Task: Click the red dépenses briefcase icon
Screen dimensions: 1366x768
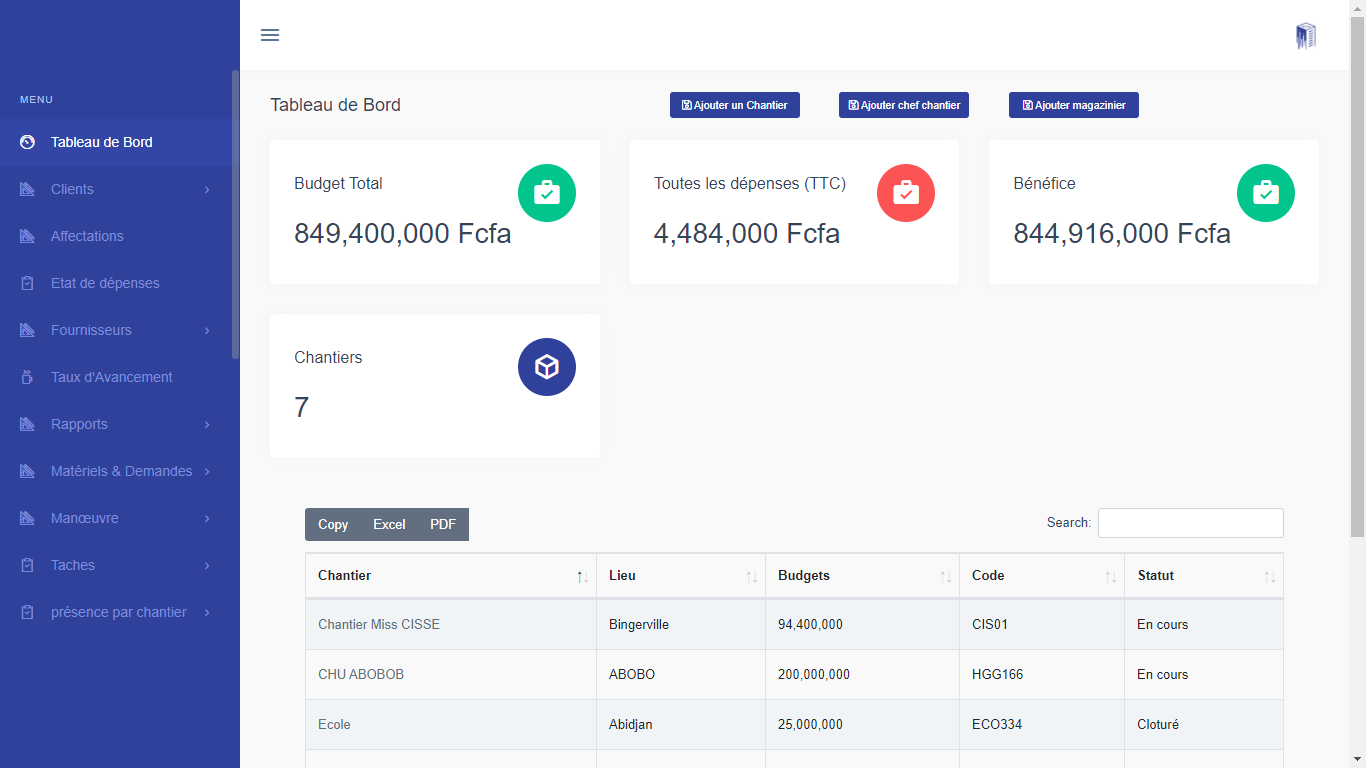Action: pos(906,193)
